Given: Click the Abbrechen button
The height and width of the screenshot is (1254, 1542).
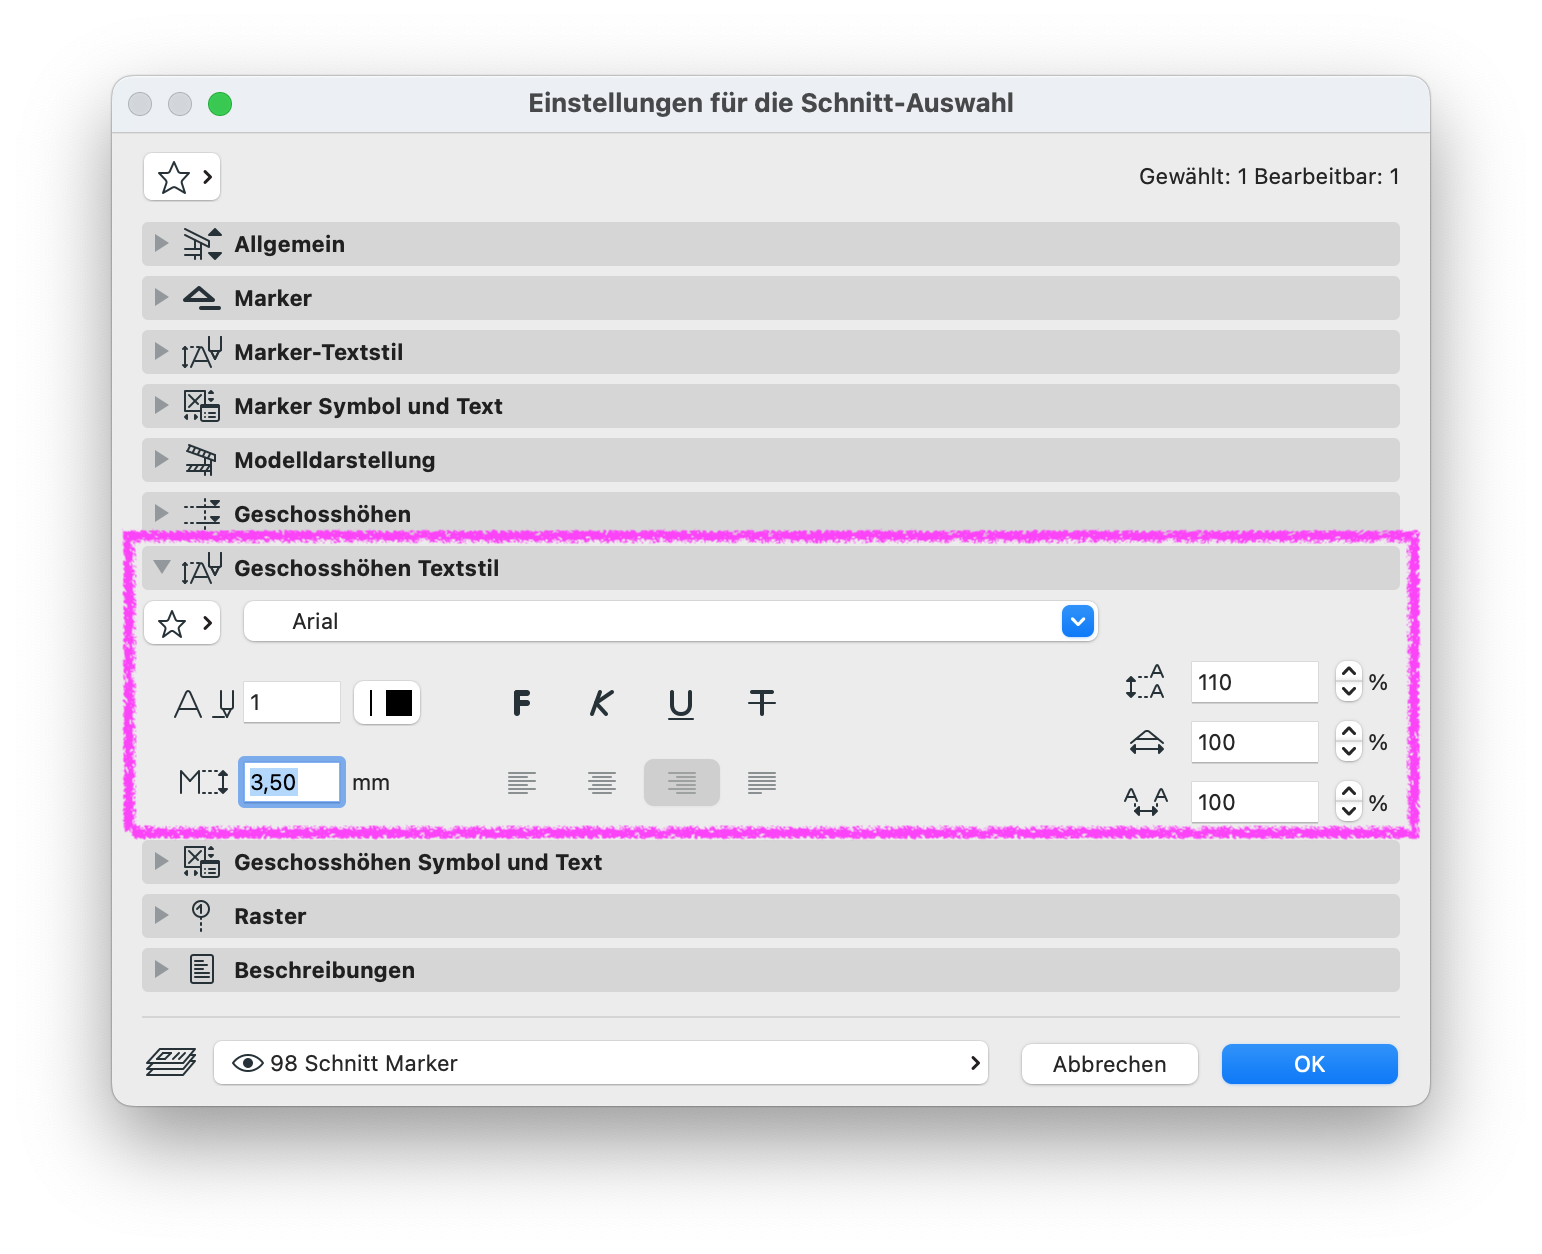Looking at the screenshot, I should 1110,1064.
